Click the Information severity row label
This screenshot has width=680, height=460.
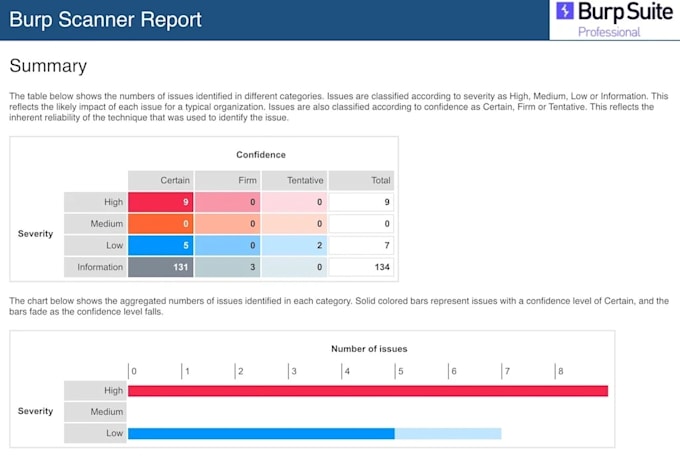pos(95,267)
